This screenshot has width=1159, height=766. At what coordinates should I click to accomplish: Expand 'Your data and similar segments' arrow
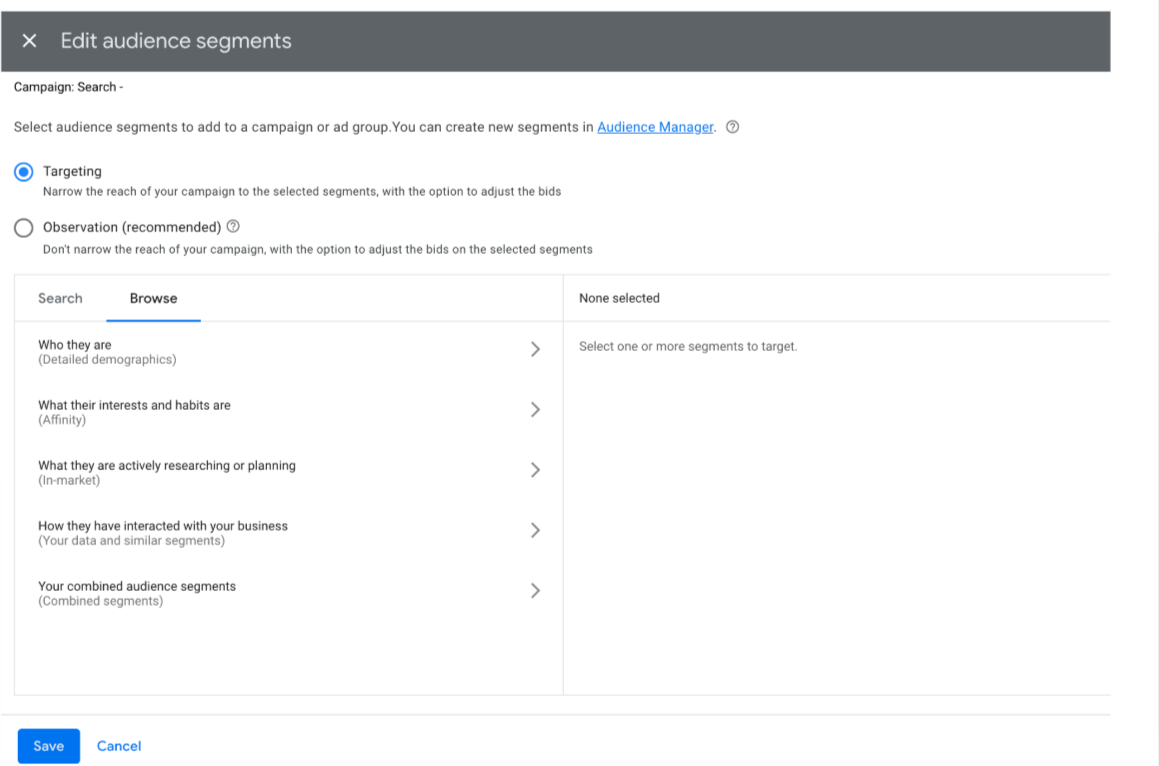click(x=535, y=530)
